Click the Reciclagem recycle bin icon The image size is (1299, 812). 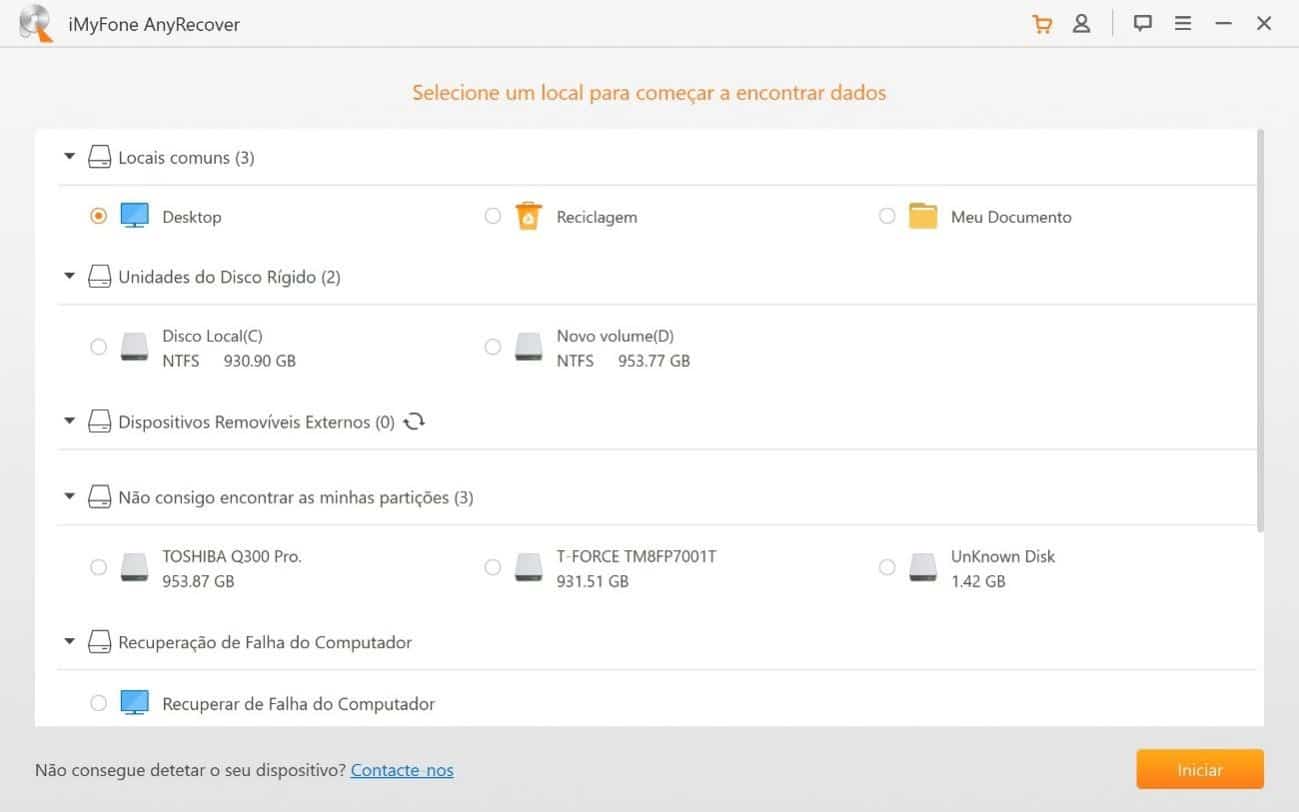[x=528, y=216]
